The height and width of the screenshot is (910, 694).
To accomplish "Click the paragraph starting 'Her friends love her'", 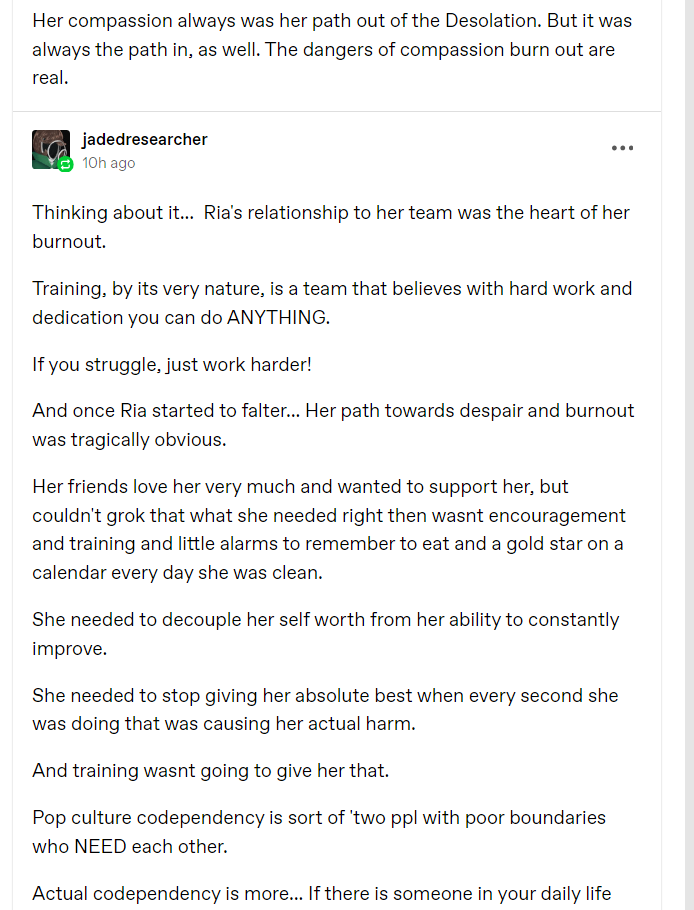I will point(331,530).
